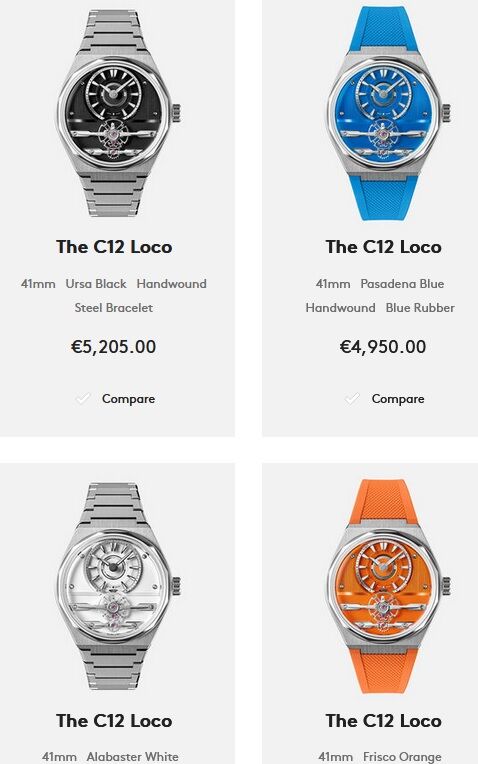Click the Compare label under the €5,205.00 watch
The image size is (478, 764).
point(129,399)
